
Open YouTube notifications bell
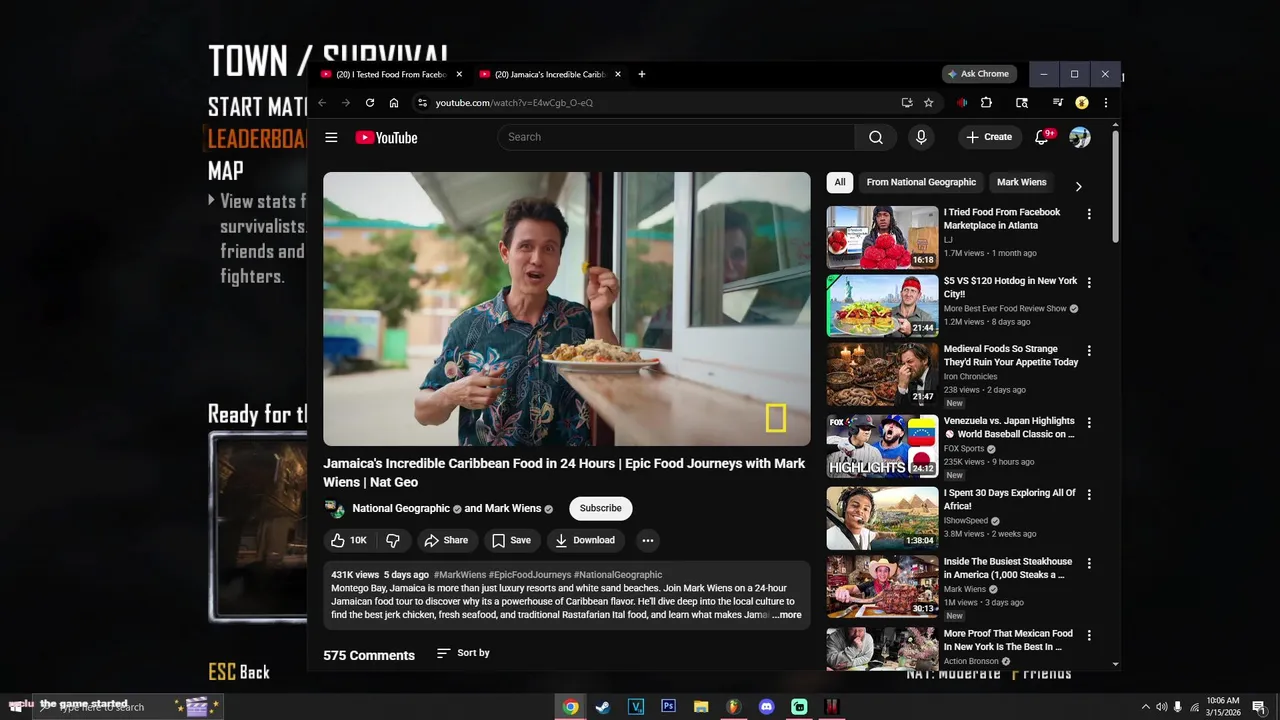click(x=1042, y=137)
